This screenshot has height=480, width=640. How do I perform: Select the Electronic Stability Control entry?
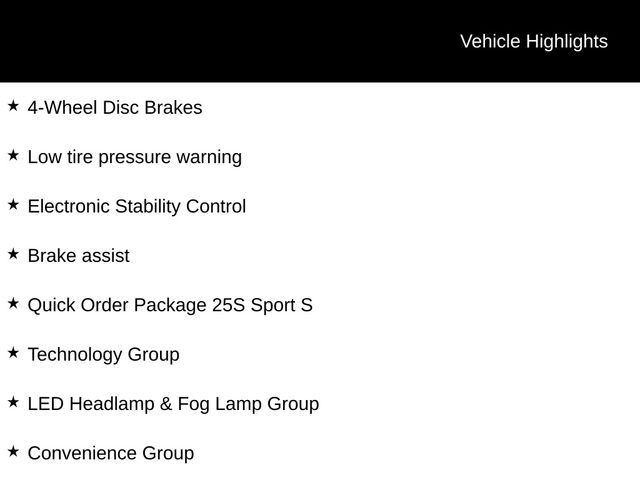tap(137, 207)
